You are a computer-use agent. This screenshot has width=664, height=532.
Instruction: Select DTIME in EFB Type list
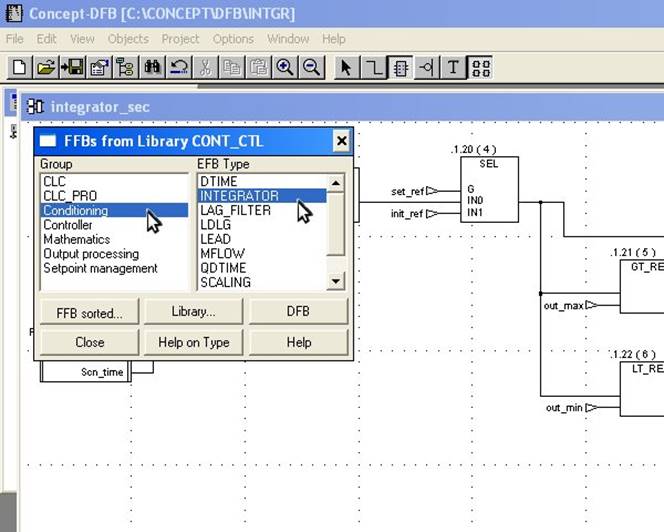click(x=262, y=181)
